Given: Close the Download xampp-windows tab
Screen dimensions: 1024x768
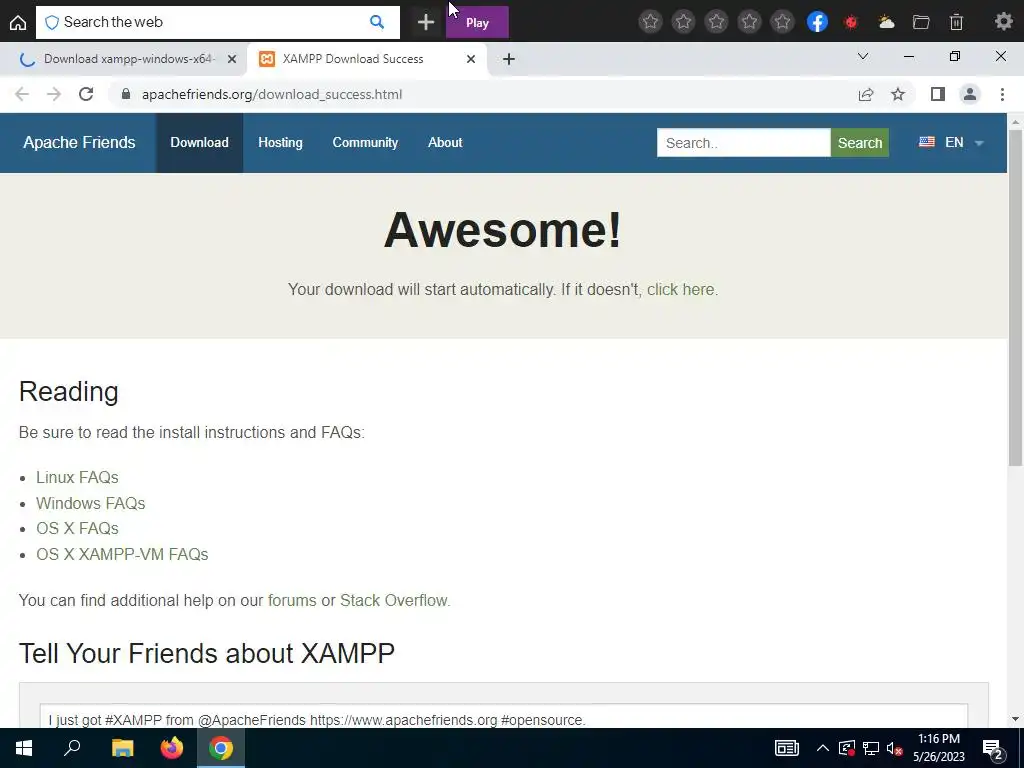Looking at the screenshot, I should coord(232,59).
